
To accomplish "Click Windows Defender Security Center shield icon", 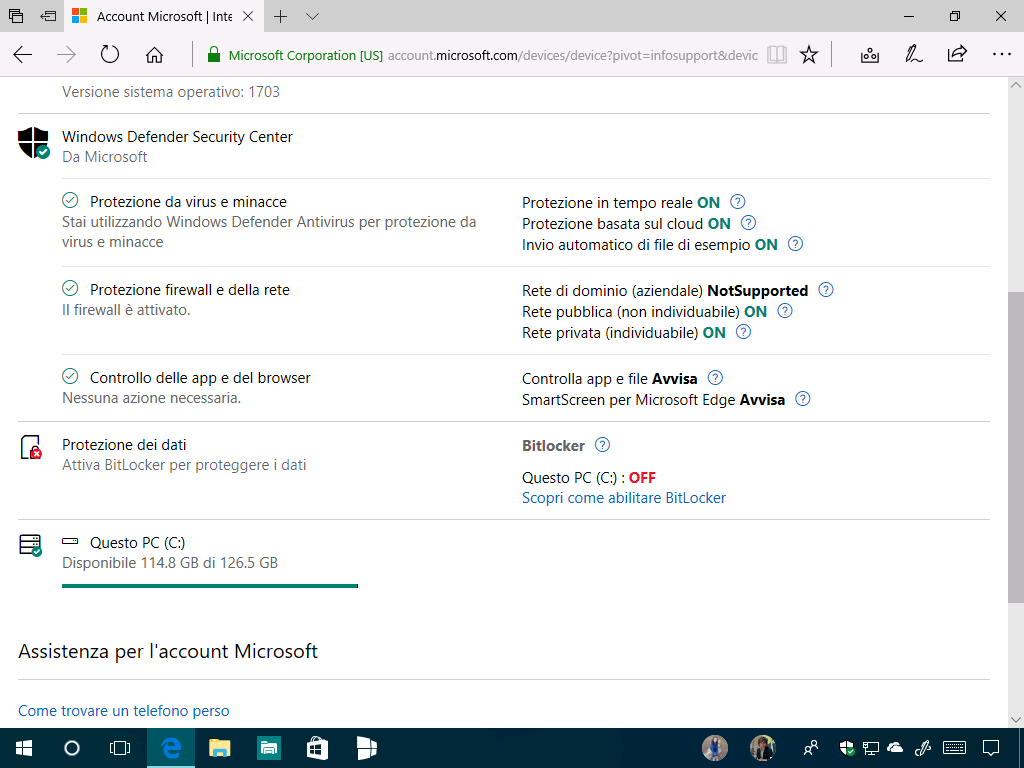I will tap(33, 142).
